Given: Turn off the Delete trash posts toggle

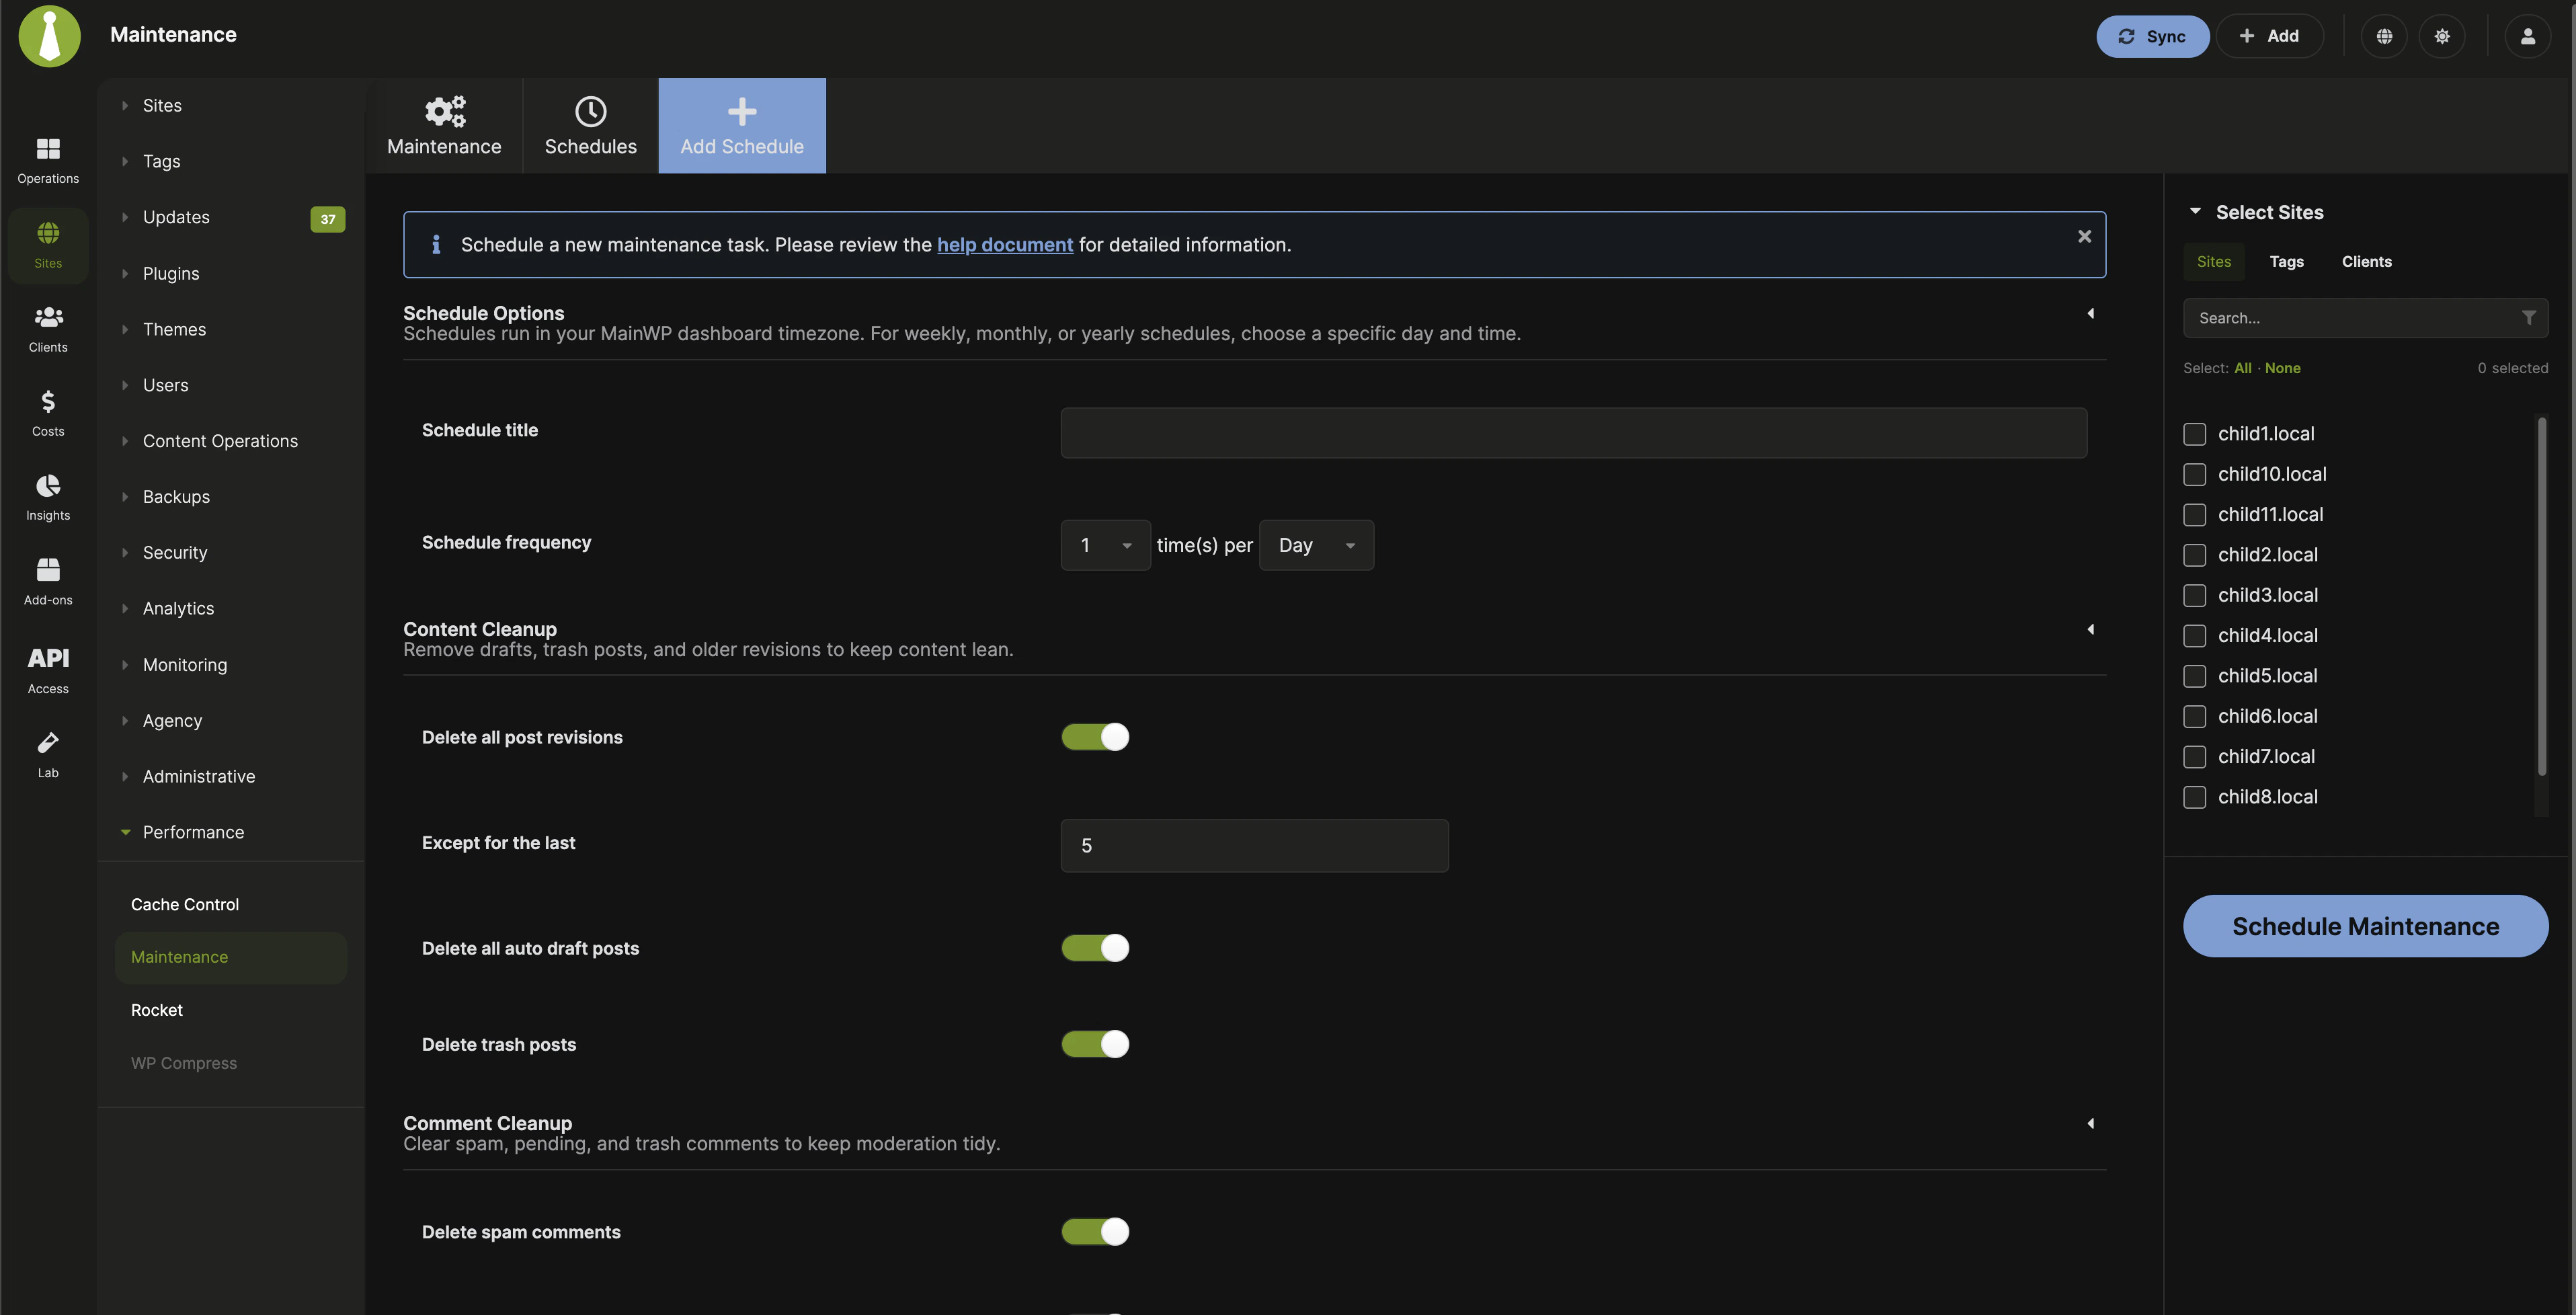Looking at the screenshot, I should click(x=1095, y=1043).
